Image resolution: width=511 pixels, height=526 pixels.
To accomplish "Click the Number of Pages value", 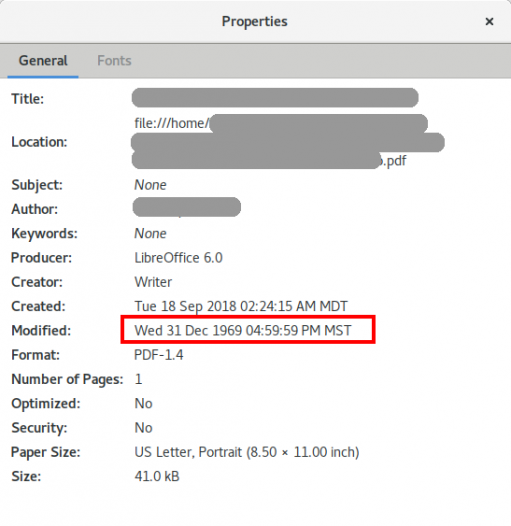I will click(x=138, y=379).
